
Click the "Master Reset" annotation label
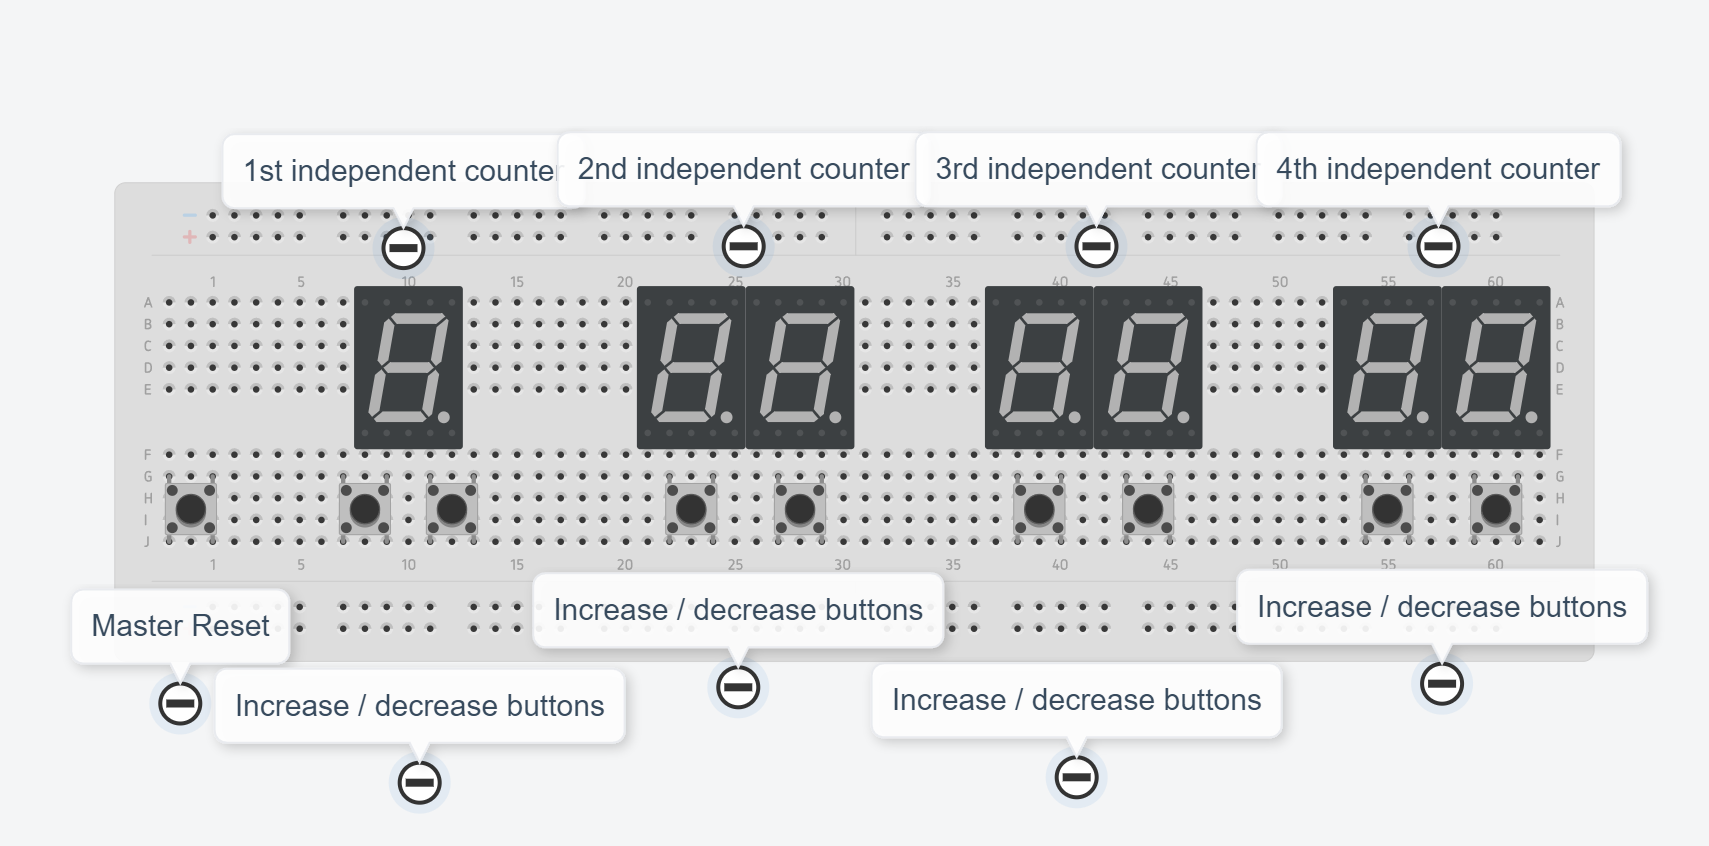click(180, 626)
